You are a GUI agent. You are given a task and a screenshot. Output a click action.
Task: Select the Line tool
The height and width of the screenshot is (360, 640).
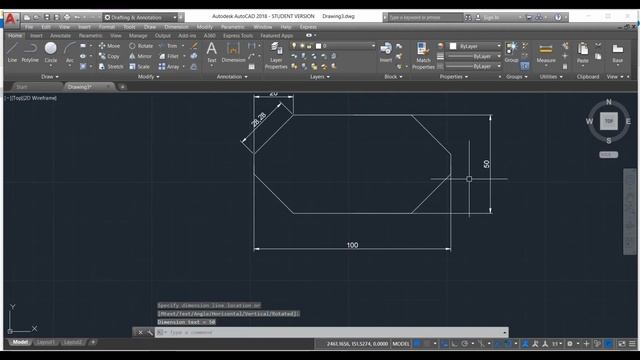12,52
